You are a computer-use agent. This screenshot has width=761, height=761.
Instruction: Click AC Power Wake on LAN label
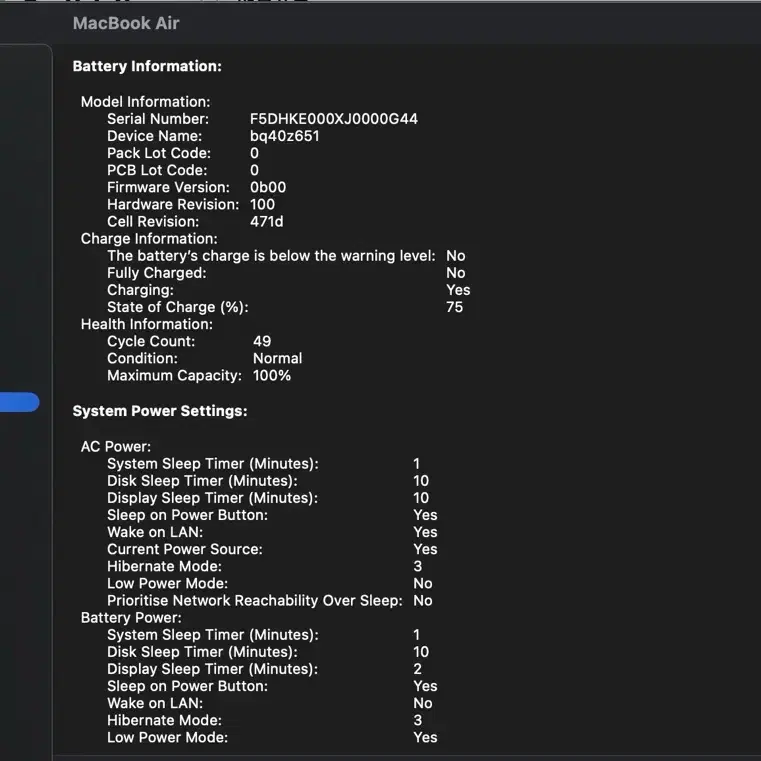pyautogui.click(x=155, y=532)
